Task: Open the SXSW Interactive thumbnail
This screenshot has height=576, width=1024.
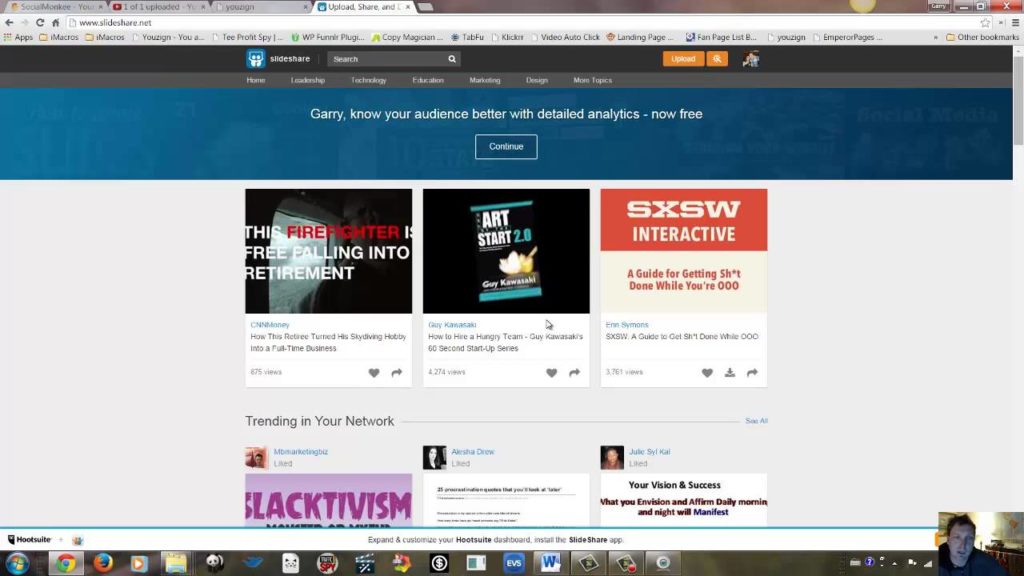Action: pyautogui.click(x=684, y=251)
